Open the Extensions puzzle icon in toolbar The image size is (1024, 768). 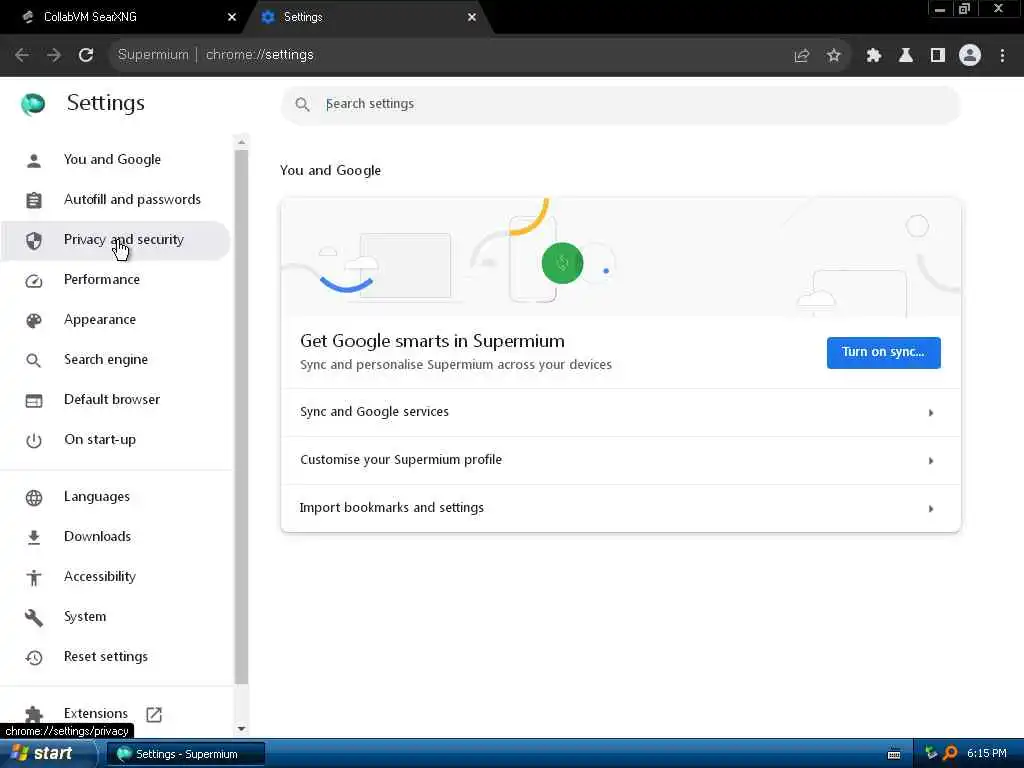[873, 56]
